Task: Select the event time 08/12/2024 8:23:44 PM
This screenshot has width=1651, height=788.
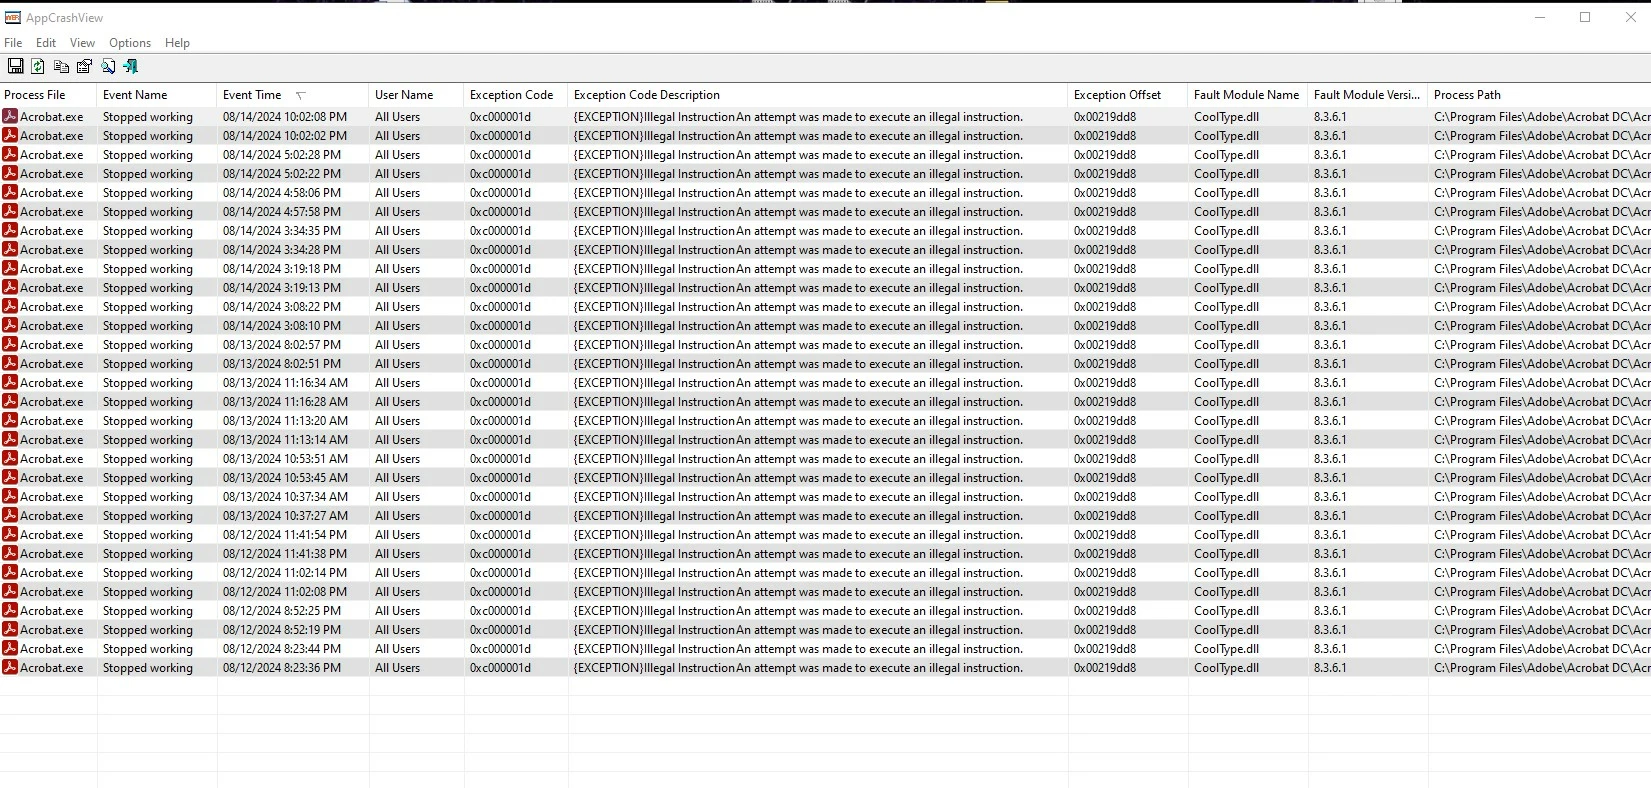Action: 282,649
